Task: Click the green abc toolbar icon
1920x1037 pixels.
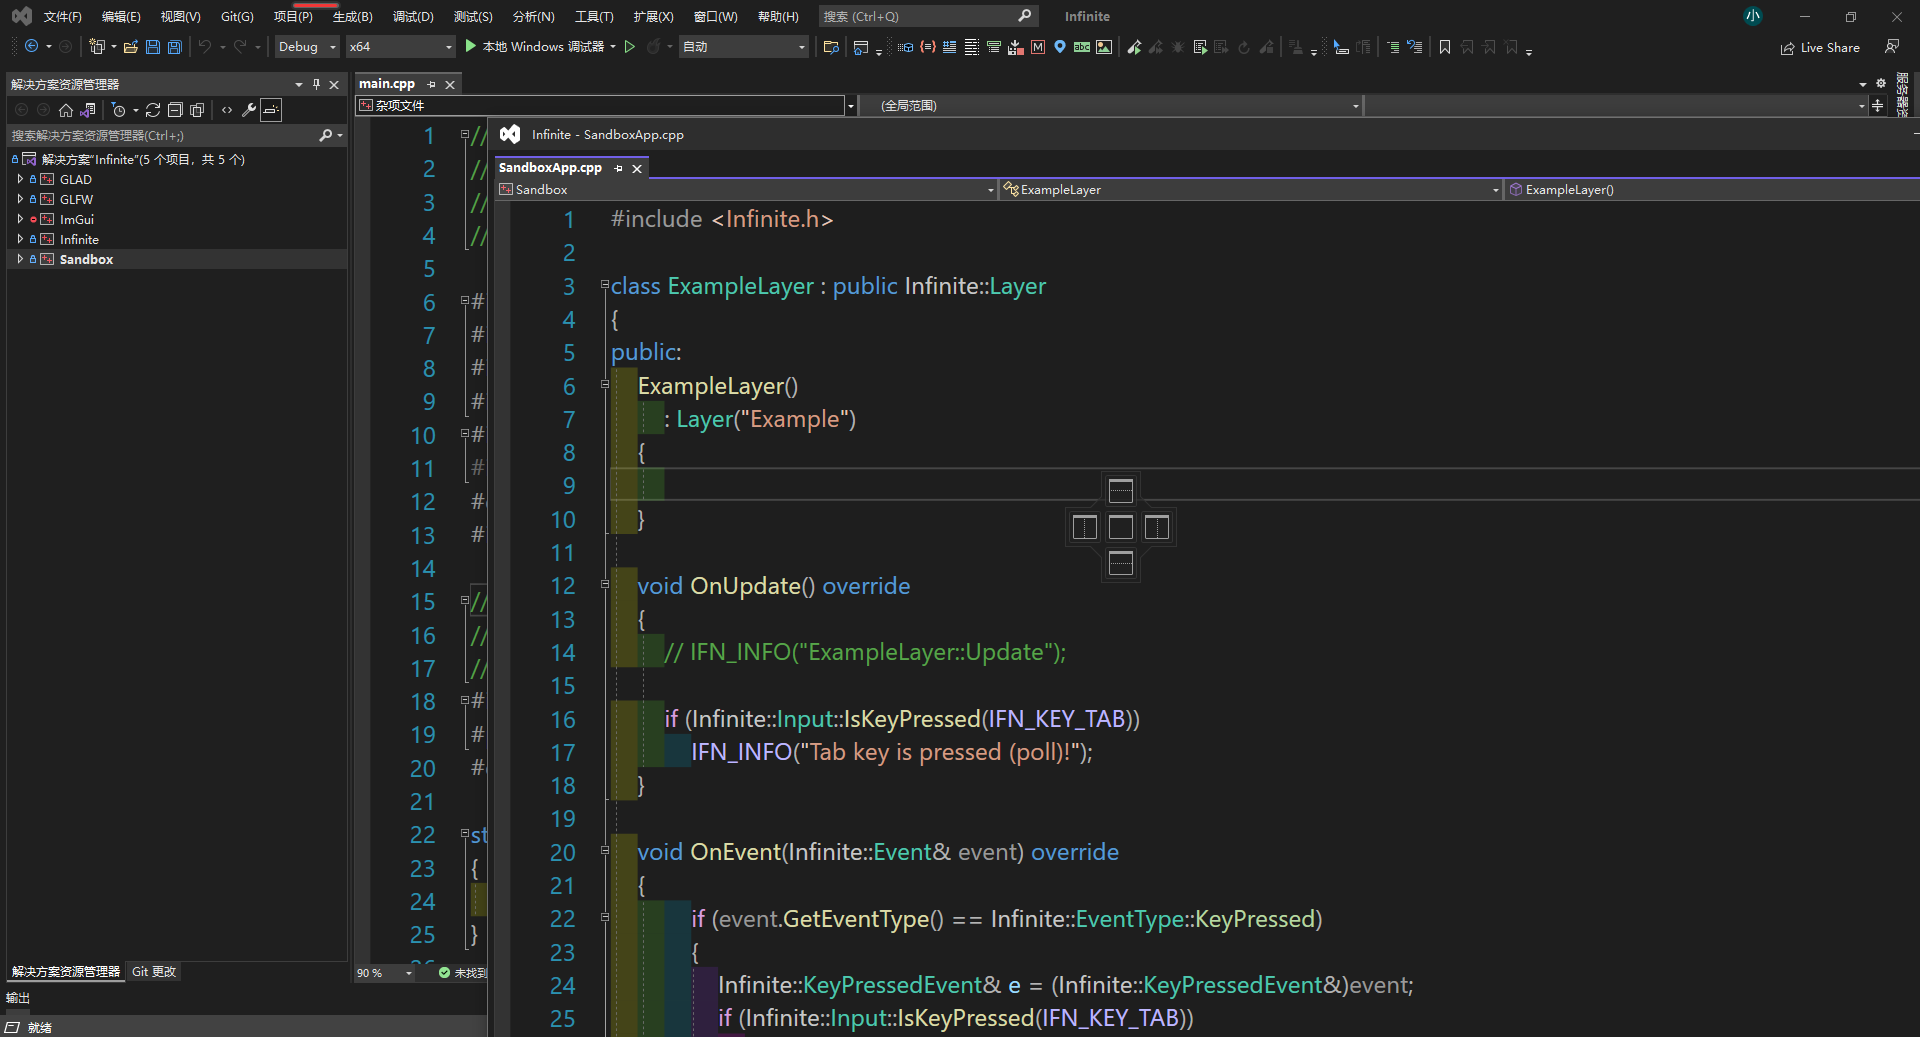Action: [x=1082, y=47]
